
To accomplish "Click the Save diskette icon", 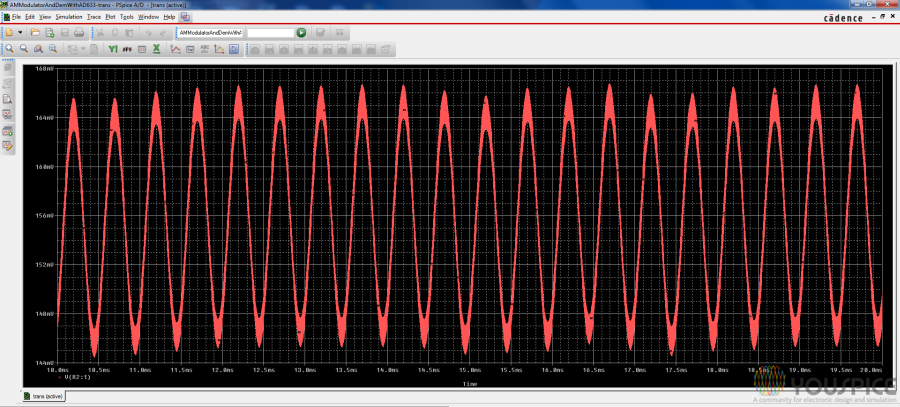I will pos(64,33).
